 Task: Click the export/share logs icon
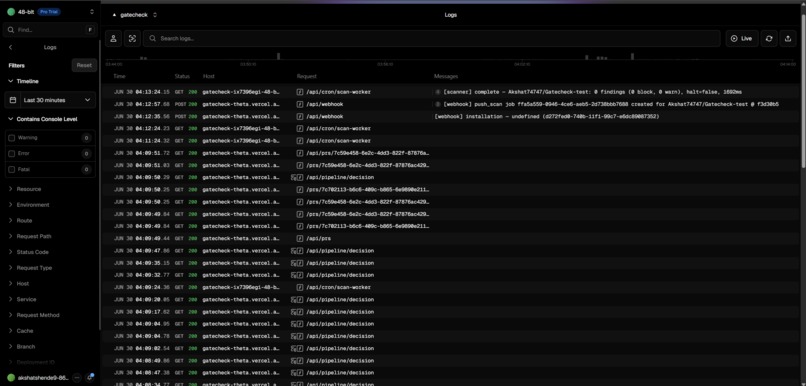tap(787, 39)
